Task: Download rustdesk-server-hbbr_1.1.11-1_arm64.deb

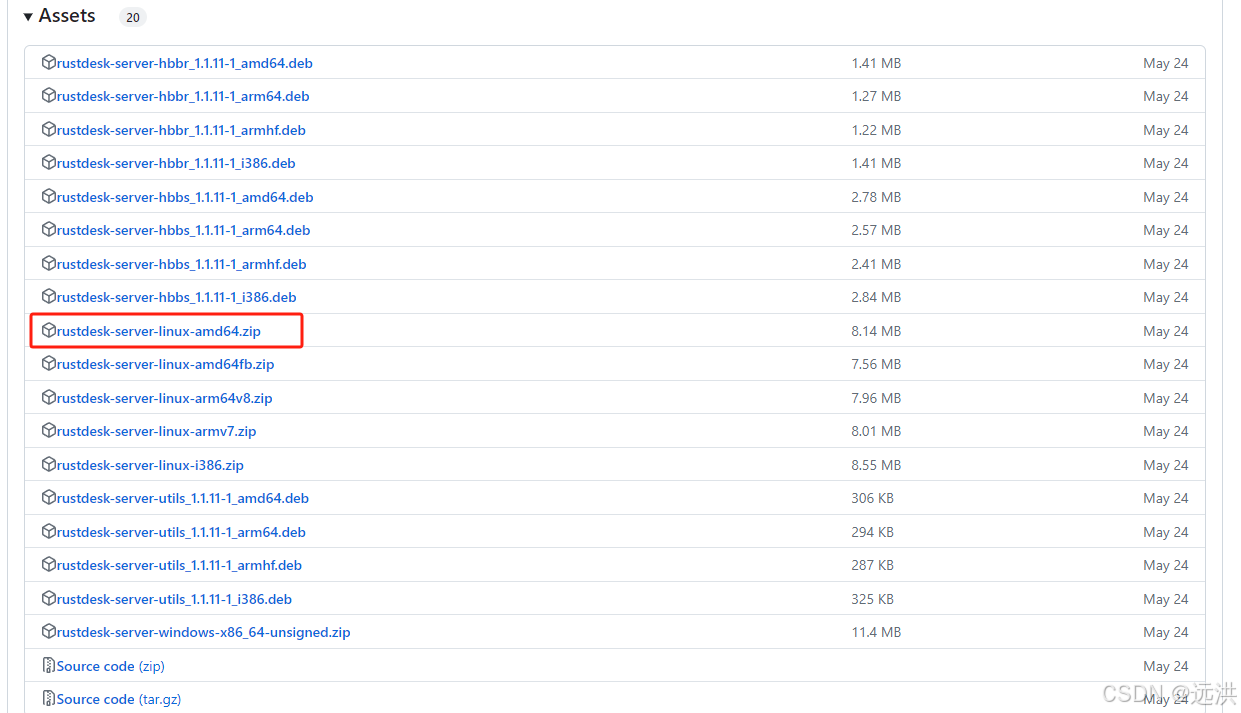Action: click(x=183, y=97)
